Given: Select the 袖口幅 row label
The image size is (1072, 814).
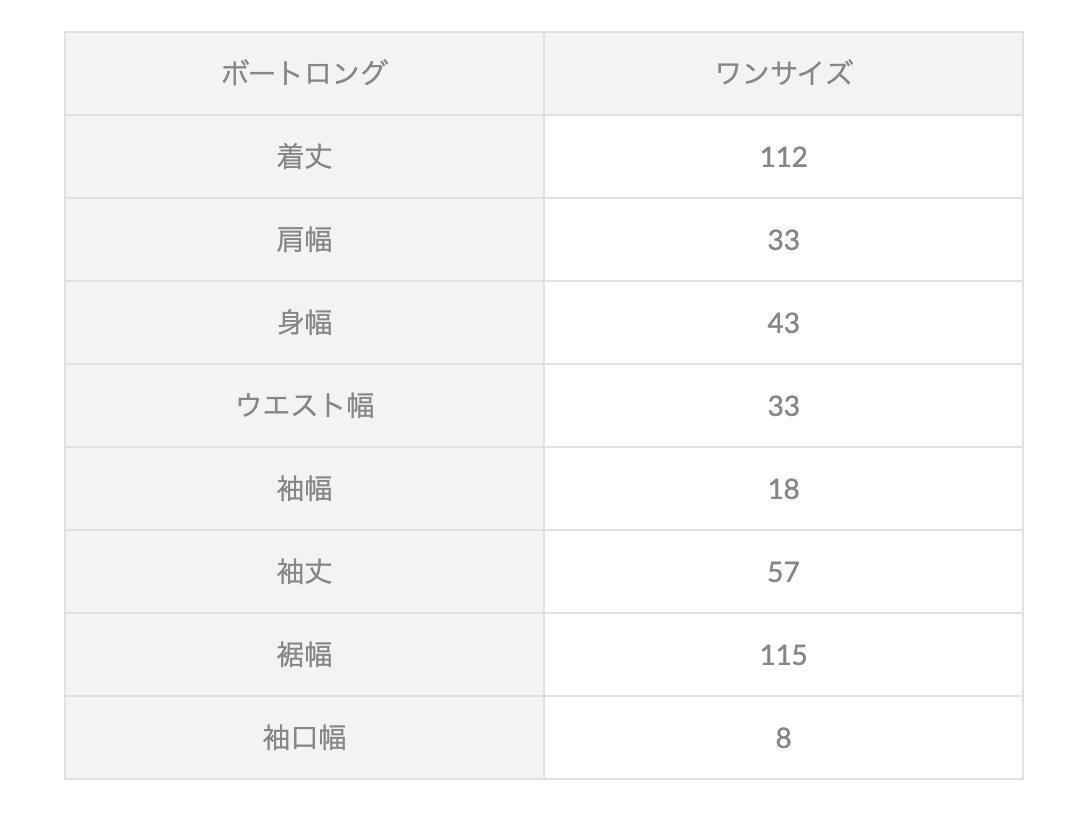Looking at the screenshot, I should [304, 738].
